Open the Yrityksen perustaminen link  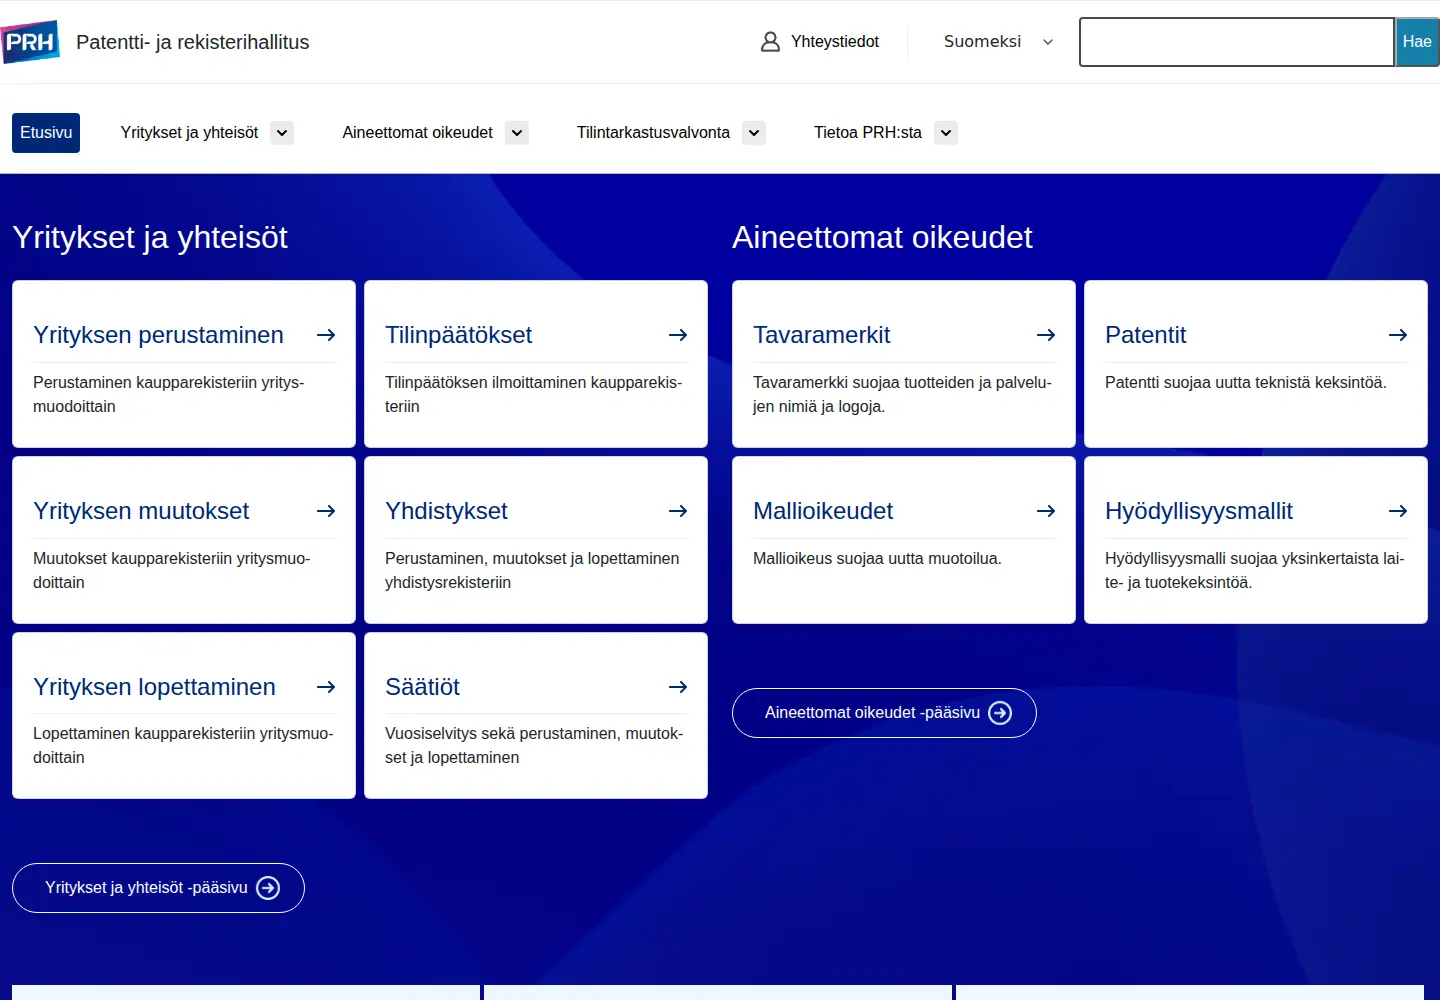point(158,335)
